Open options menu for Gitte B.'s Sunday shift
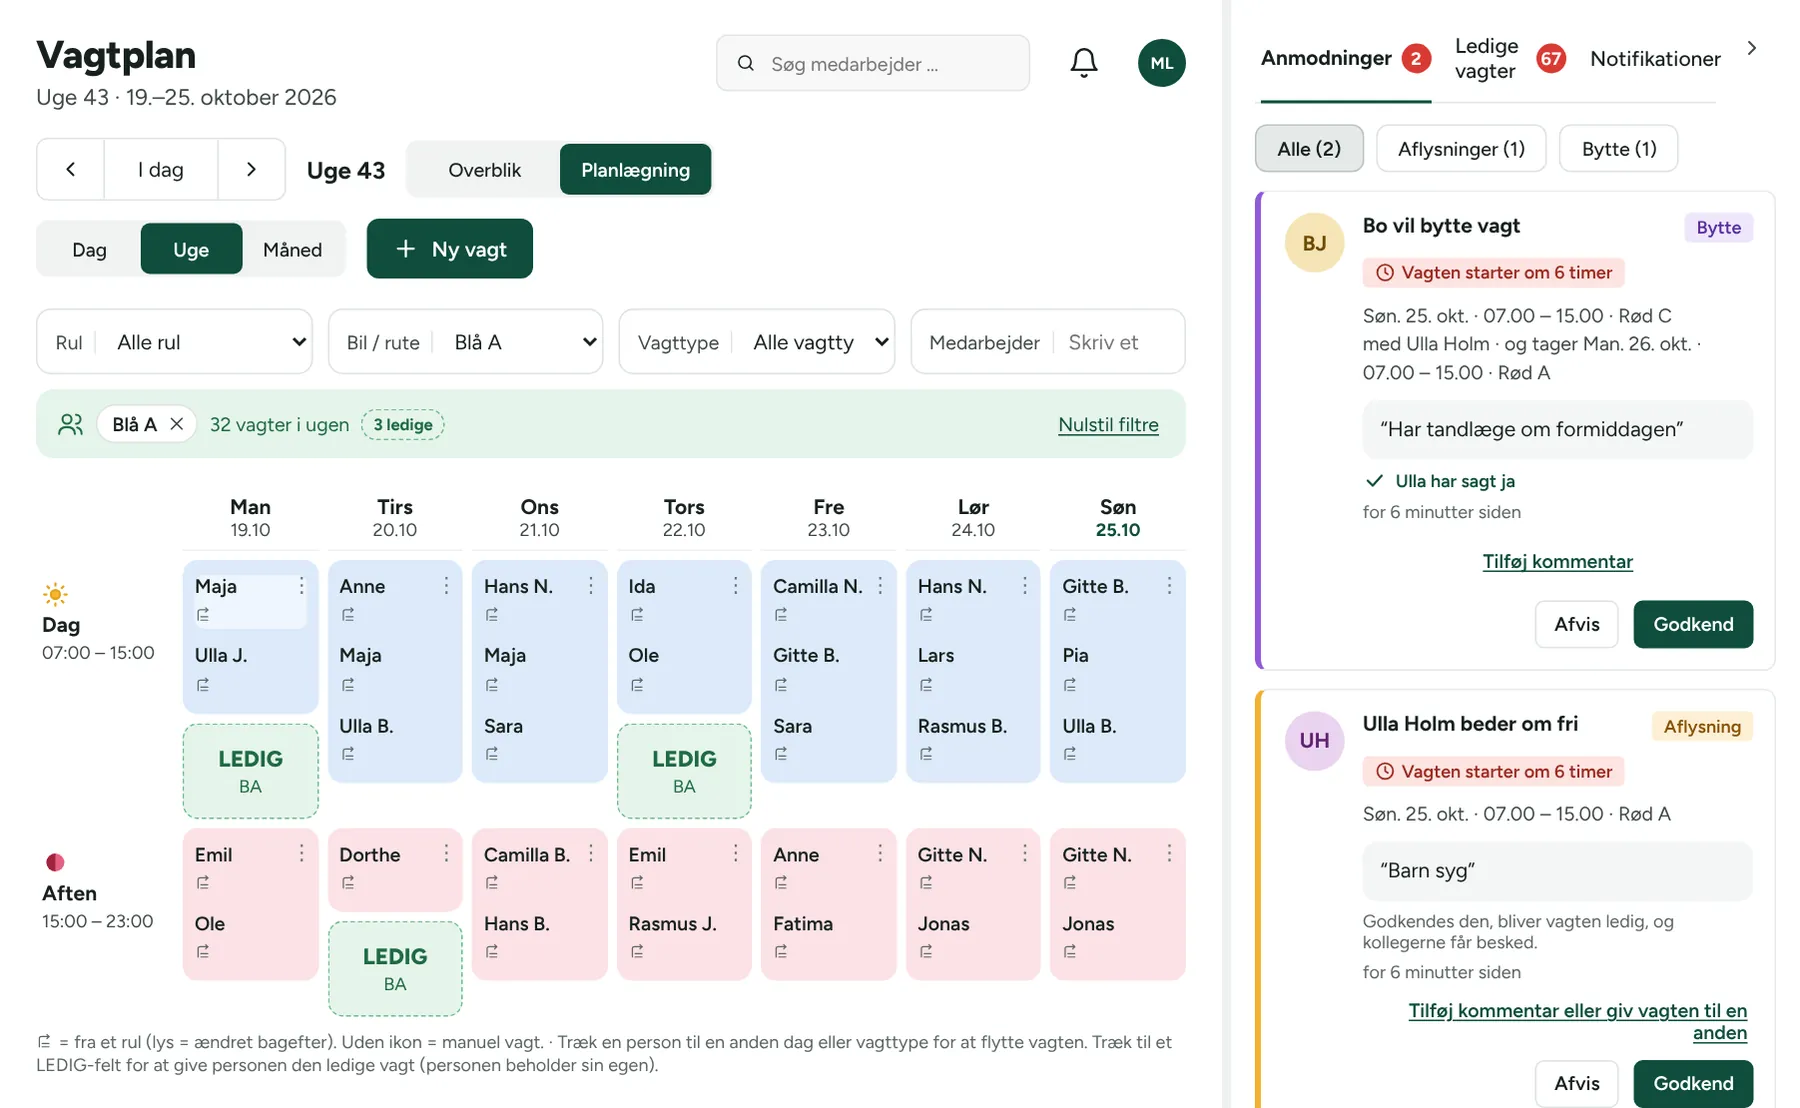This screenshot has height=1108, width=1800. tap(1169, 586)
